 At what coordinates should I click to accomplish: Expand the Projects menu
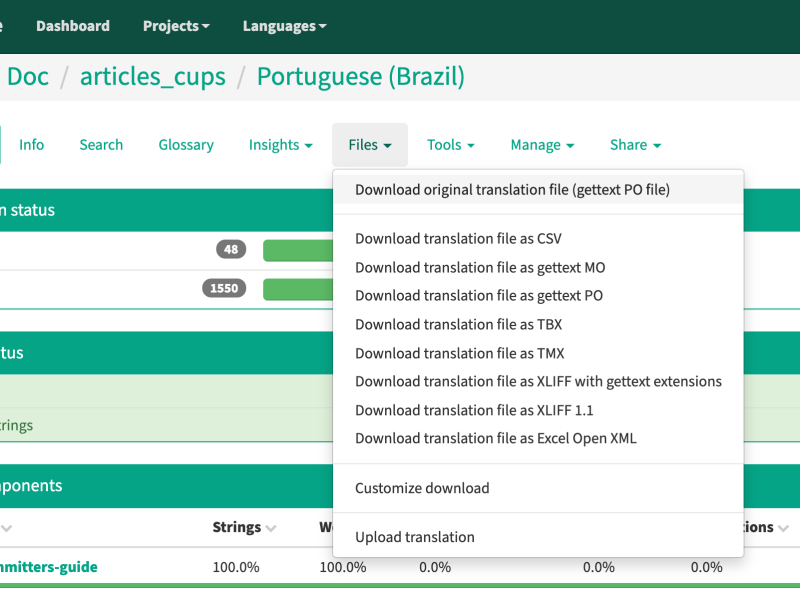176,26
